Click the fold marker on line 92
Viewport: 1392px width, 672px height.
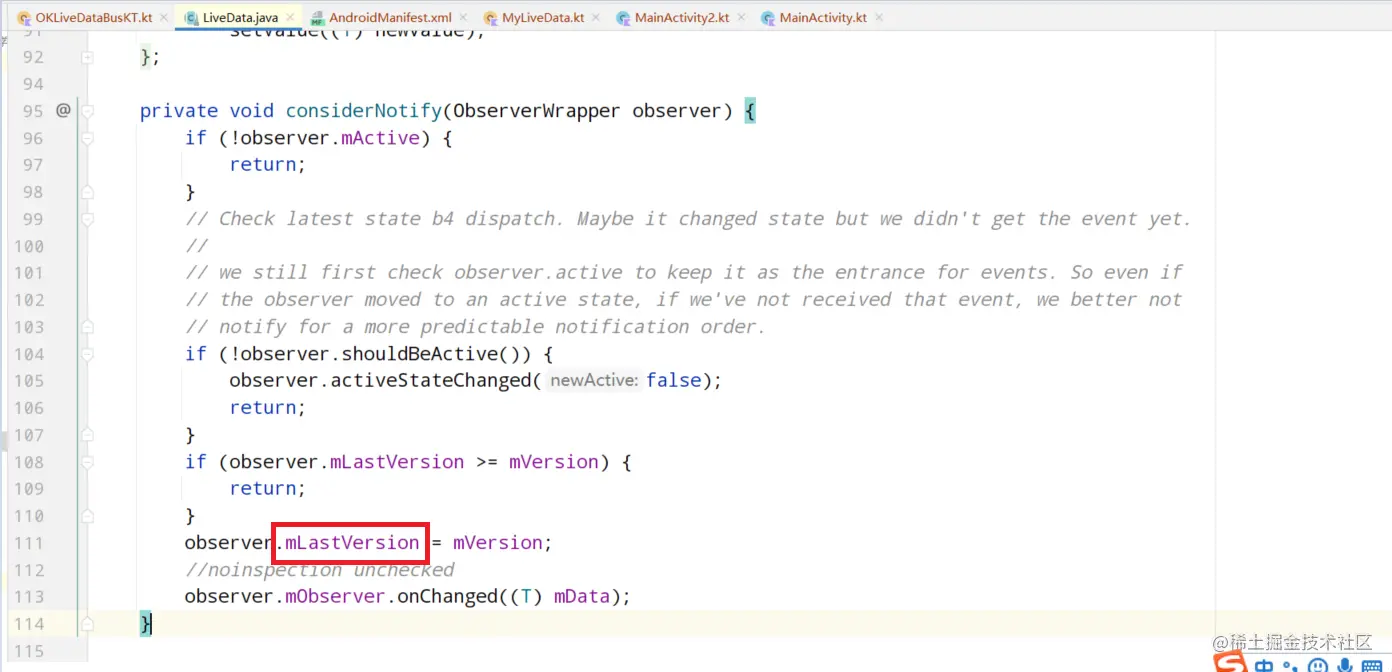[x=88, y=57]
